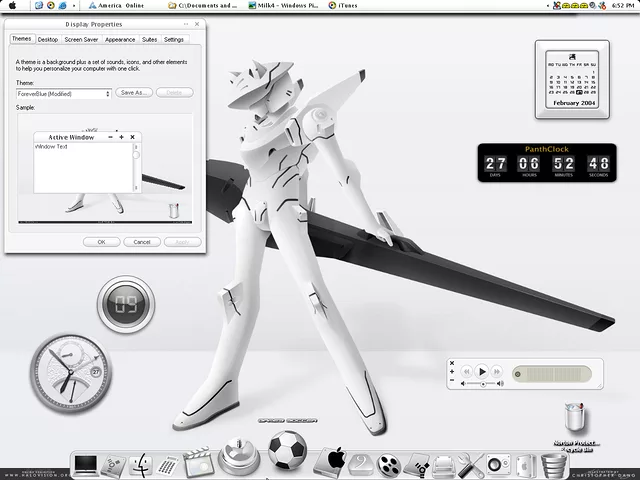Expand the Theme dropdown list
Screen dimensions: 640x480
(x=108, y=93)
